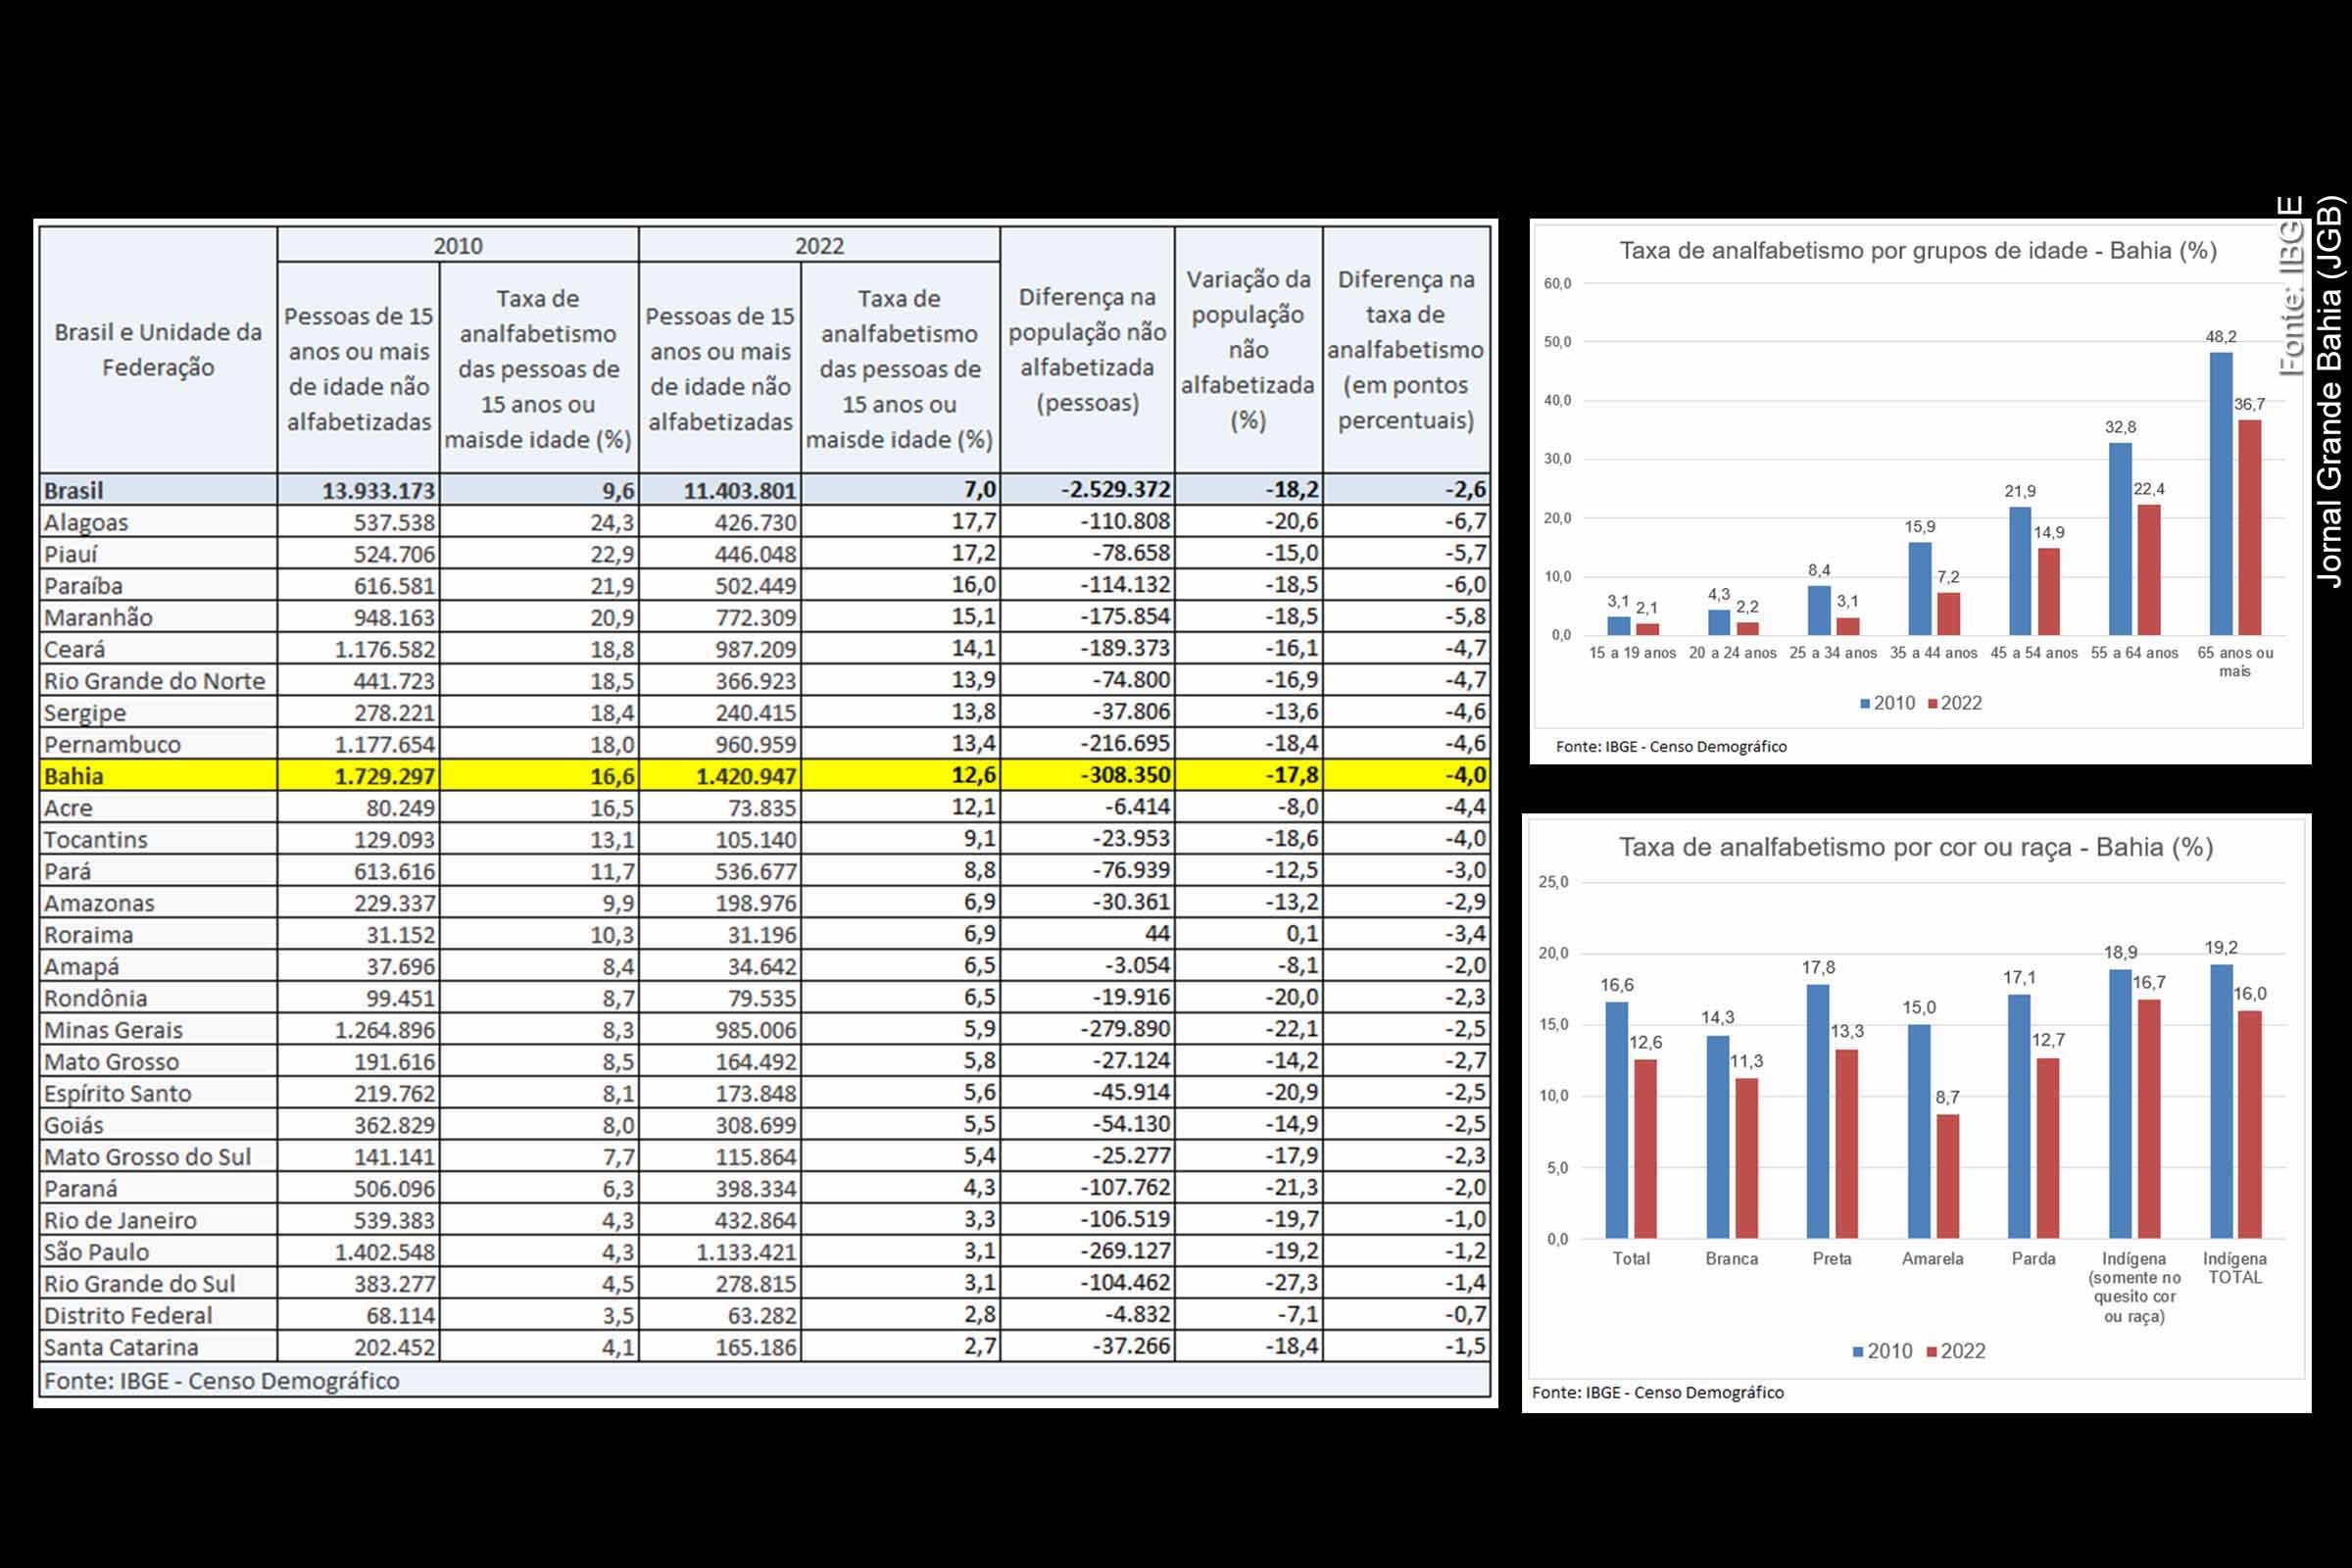Click Roraima difference value 44

click(x=1156, y=934)
